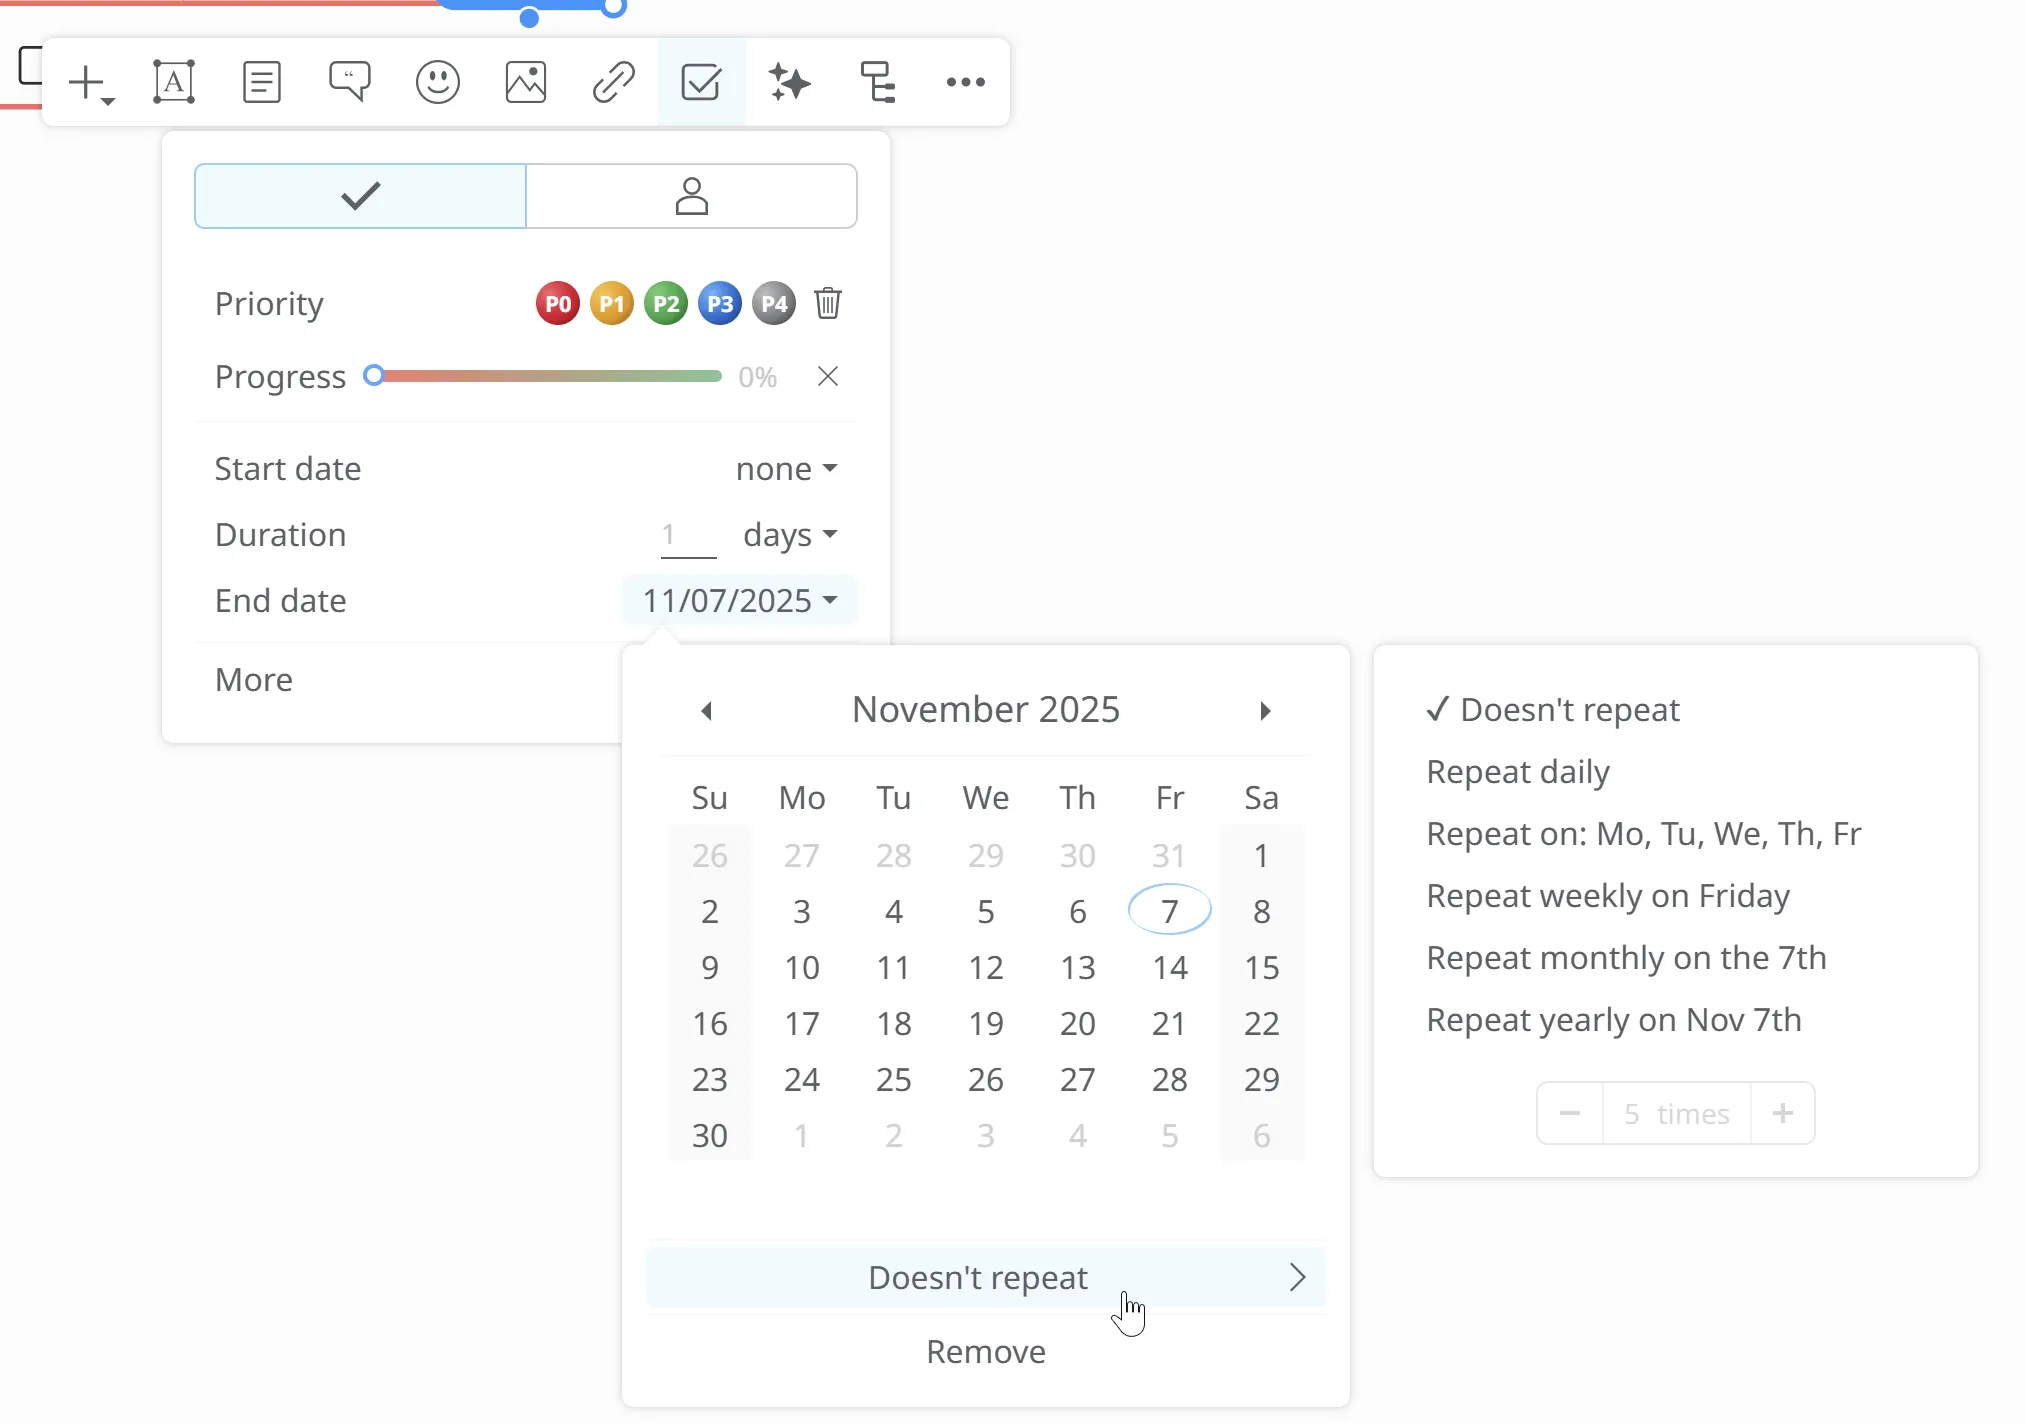Image resolution: width=2026 pixels, height=1423 pixels.
Task: Switch to the assignee person tab
Action: click(691, 196)
